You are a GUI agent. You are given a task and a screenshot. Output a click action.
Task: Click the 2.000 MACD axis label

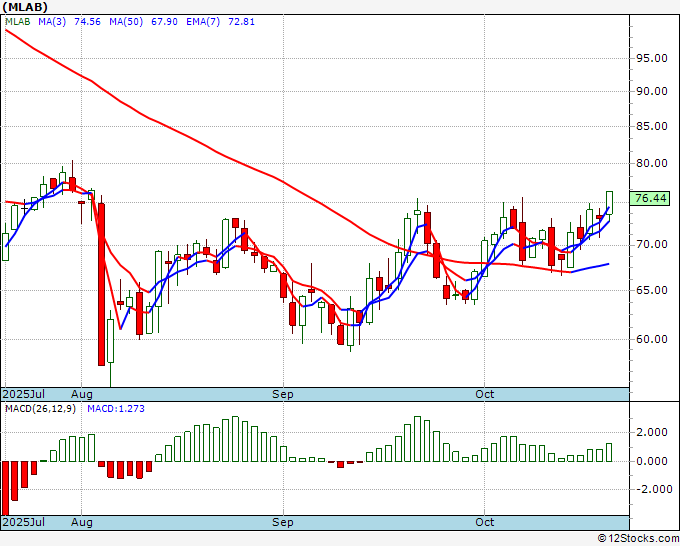click(x=651, y=432)
